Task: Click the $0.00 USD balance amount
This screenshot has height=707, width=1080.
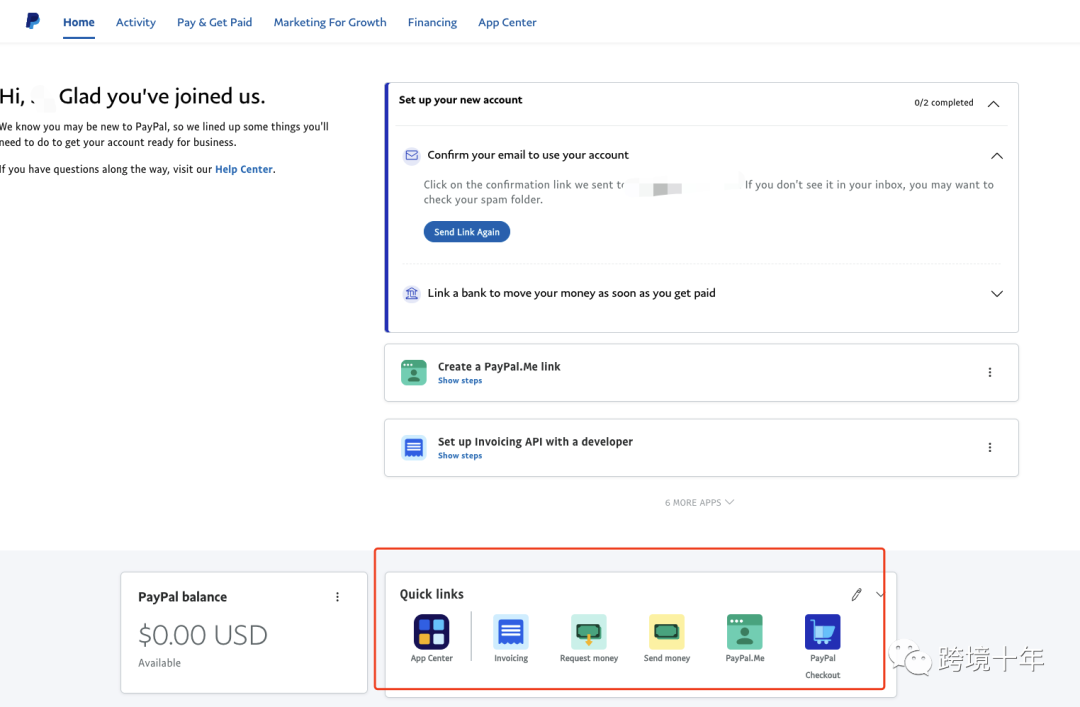Action: coord(202,635)
